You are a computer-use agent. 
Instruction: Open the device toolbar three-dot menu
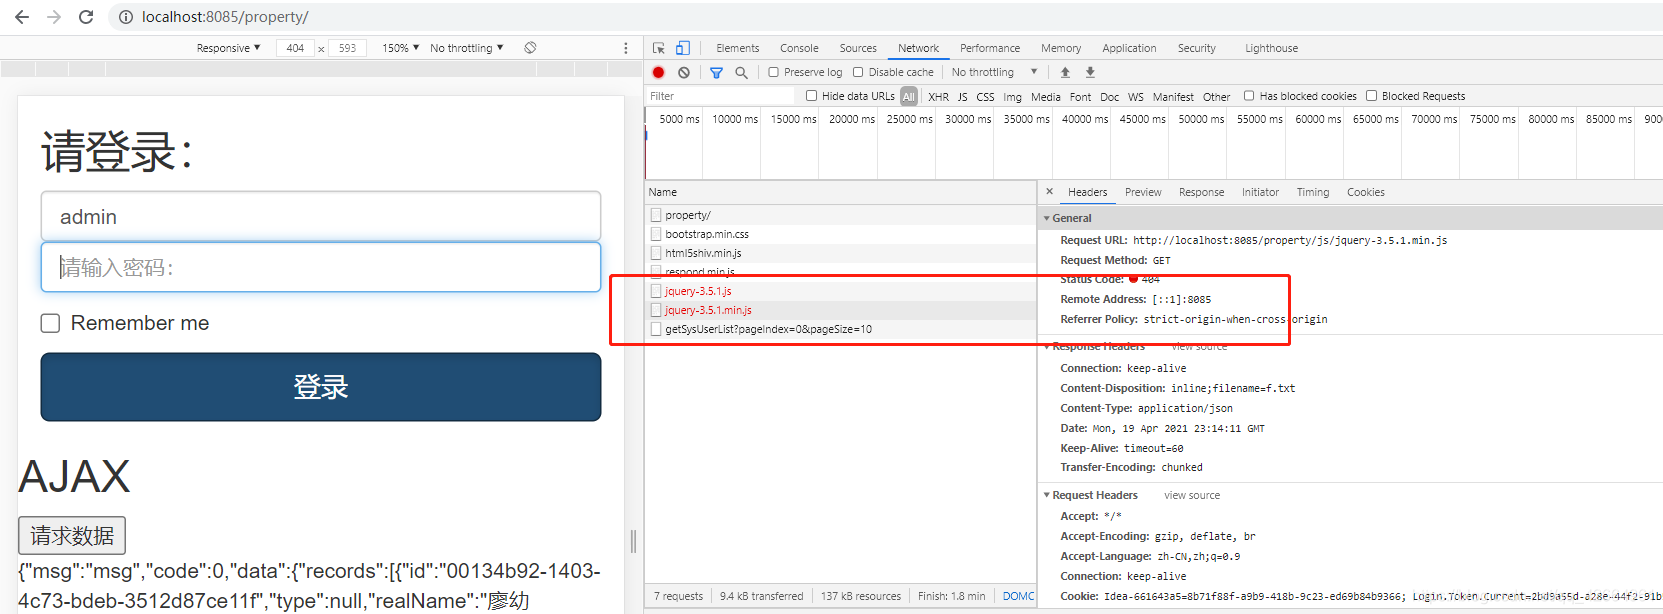coord(626,48)
